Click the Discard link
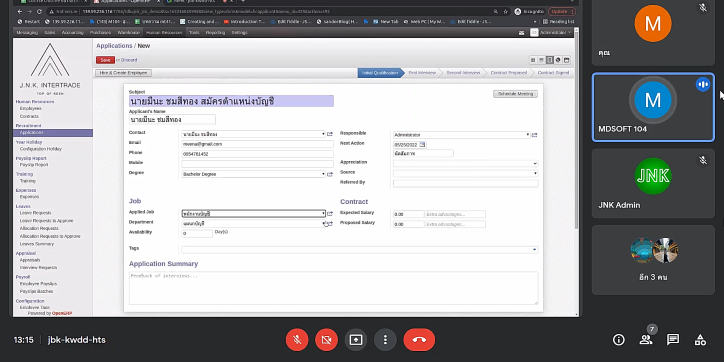This screenshot has width=724, height=362. click(128, 60)
